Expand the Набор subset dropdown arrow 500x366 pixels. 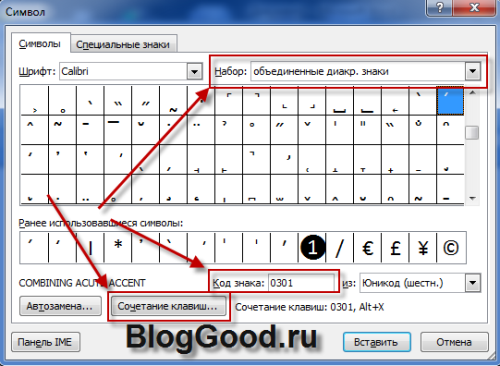pos(473,71)
